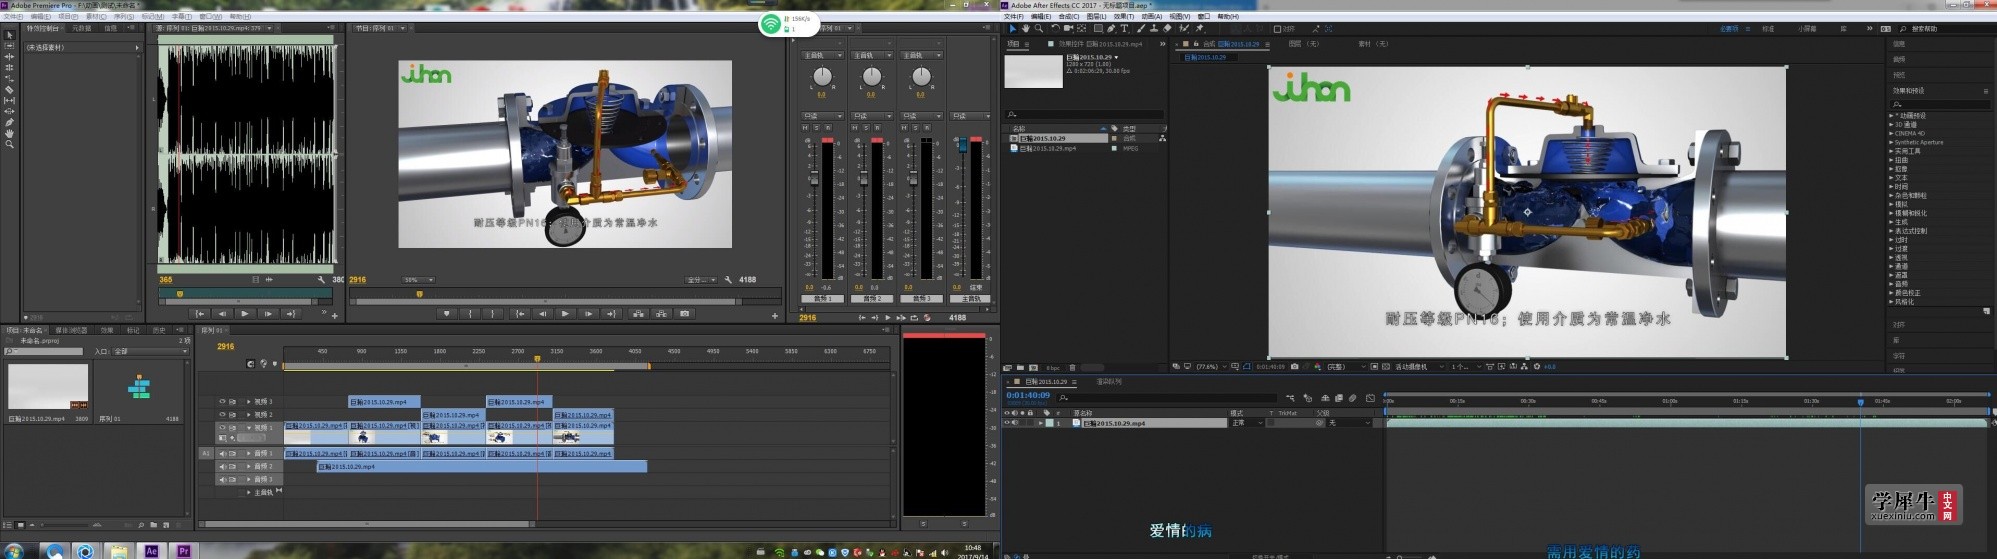Toggle snap icon in Premiere timeline
1997x559 pixels.
click(251, 364)
